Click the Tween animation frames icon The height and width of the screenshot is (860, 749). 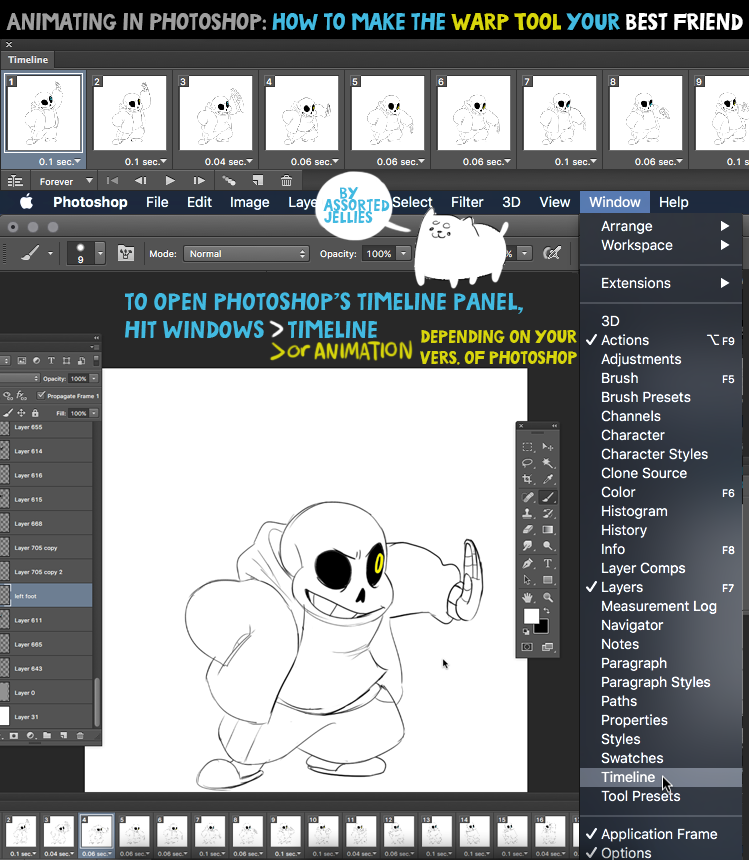click(x=229, y=180)
